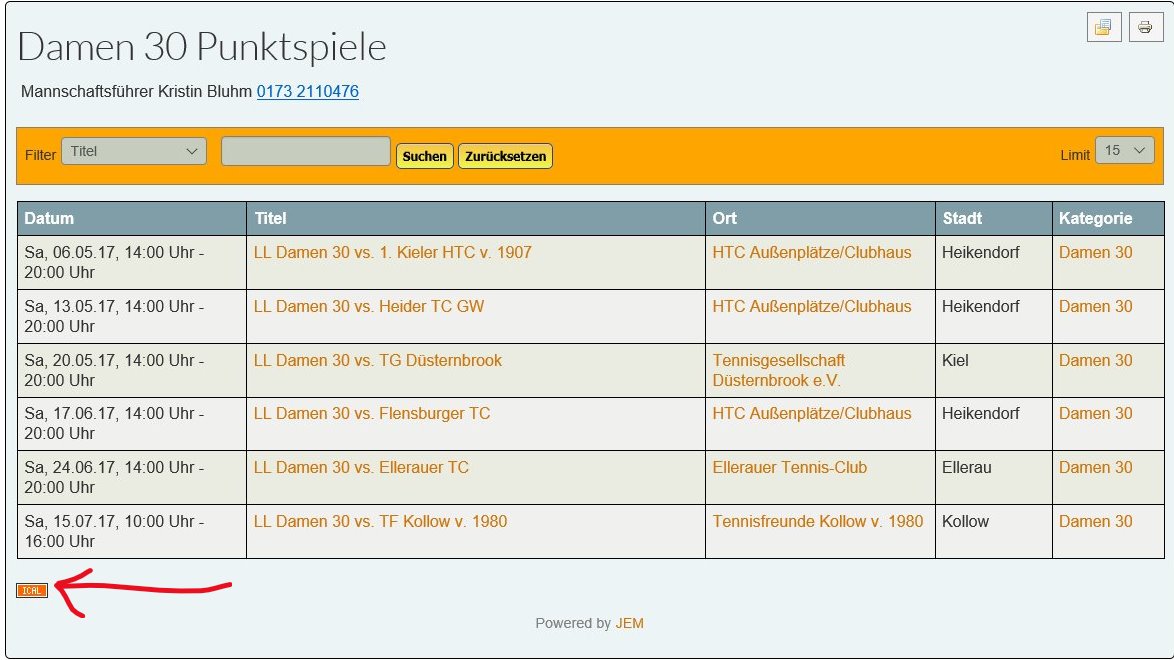Open the Ellerauer Tennis-Club venue link

point(789,468)
